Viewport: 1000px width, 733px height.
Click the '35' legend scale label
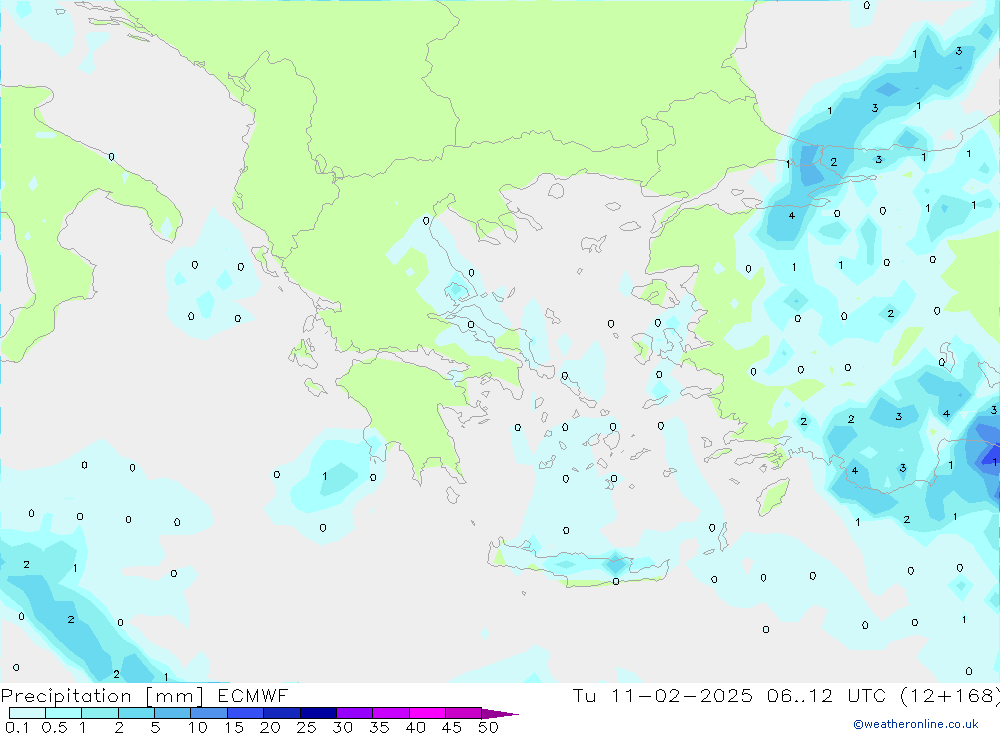pos(379,727)
